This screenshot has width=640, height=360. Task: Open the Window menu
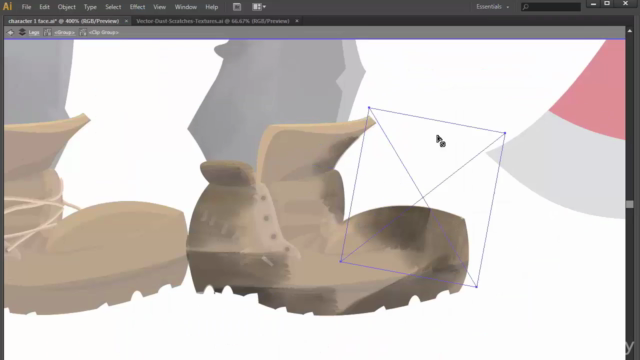[x=186, y=7]
